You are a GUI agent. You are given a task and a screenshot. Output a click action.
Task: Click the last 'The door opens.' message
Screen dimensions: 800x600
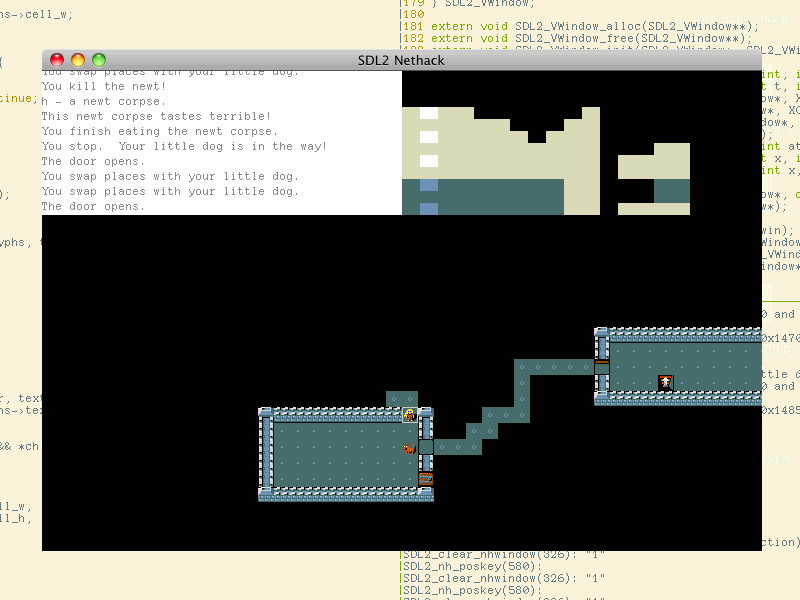pyautogui.click(x=93, y=206)
